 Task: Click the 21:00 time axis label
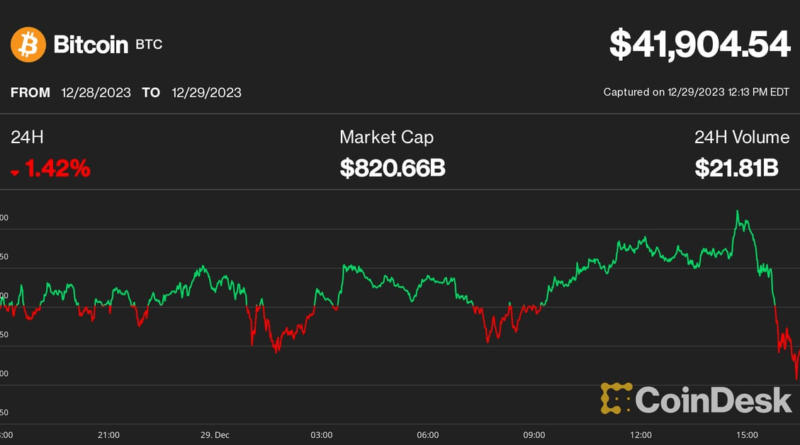pyautogui.click(x=109, y=435)
